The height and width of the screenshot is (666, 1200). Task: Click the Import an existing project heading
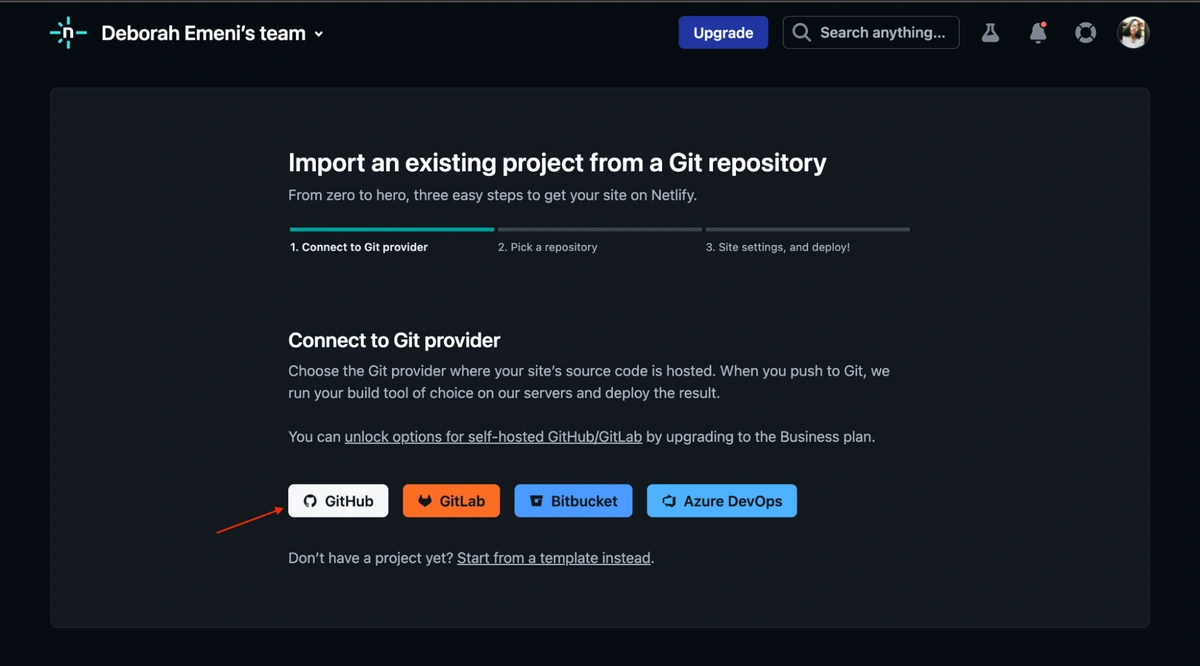(x=557, y=163)
